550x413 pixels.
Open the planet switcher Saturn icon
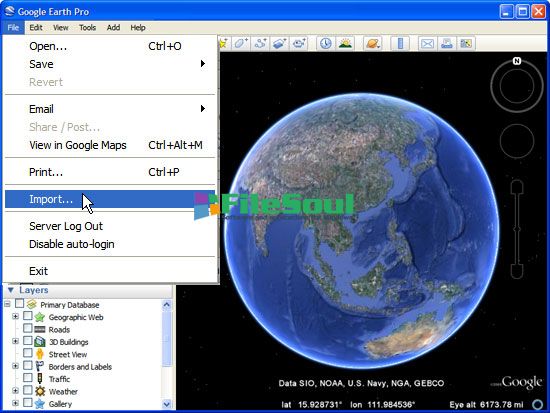click(x=373, y=44)
